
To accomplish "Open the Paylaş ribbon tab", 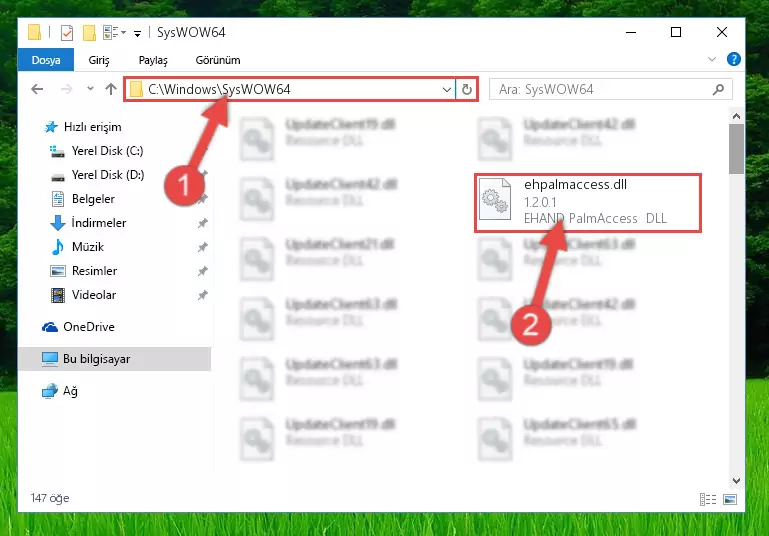I will tap(153, 60).
